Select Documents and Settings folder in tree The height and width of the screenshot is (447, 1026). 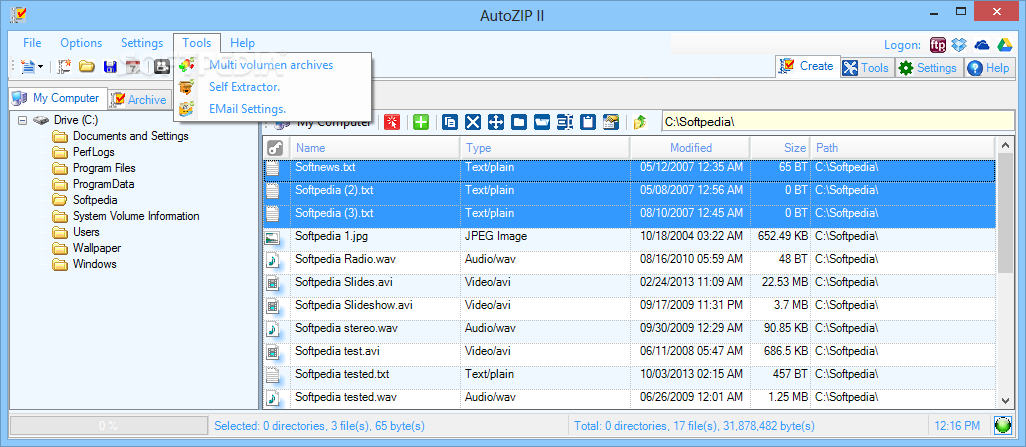pyautogui.click(x=131, y=136)
